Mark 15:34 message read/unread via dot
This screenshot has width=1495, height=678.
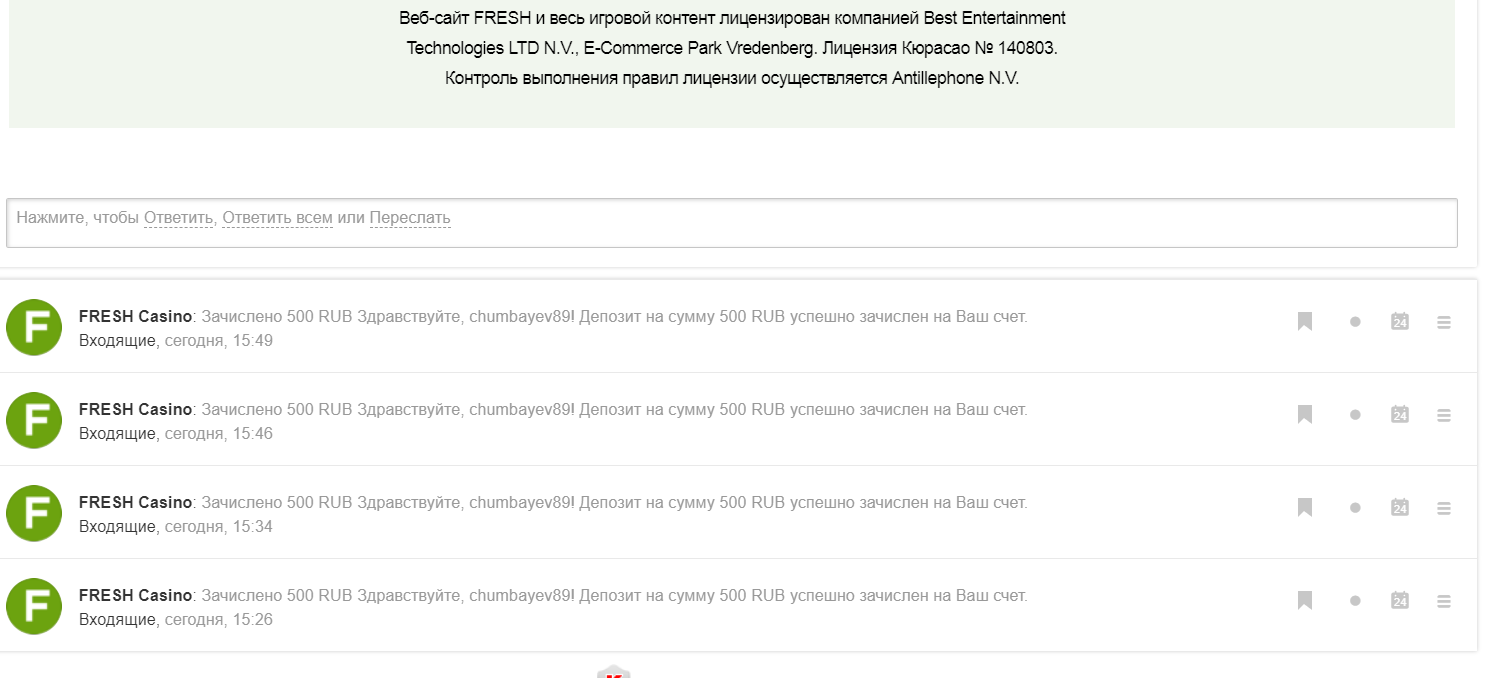[1355, 508]
